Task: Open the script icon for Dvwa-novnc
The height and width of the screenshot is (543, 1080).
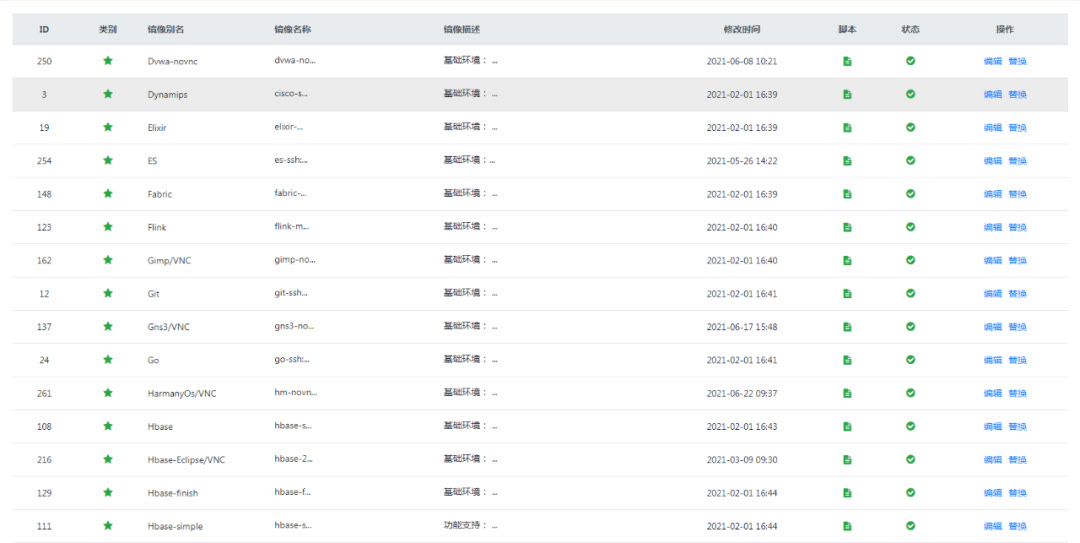Action: point(847,61)
